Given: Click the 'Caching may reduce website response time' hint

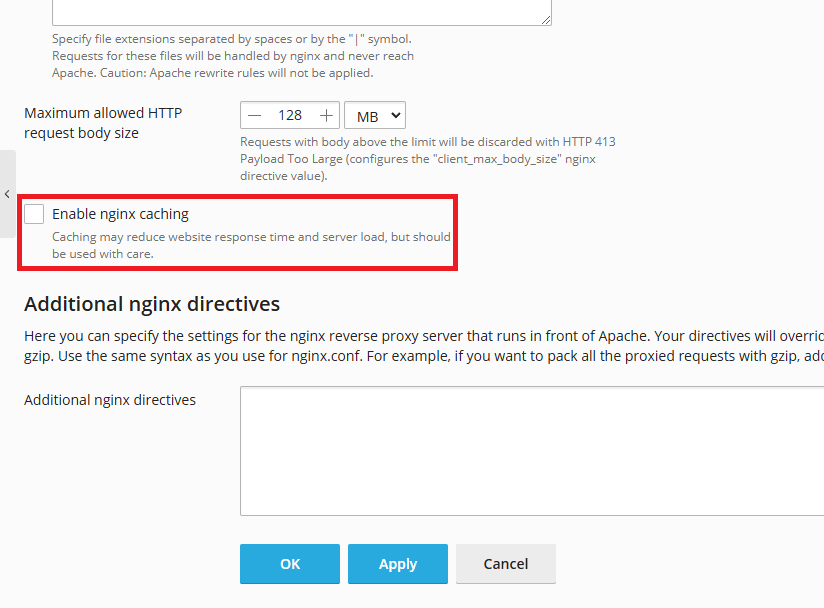Looking at the screenshot, I should 251,245.
